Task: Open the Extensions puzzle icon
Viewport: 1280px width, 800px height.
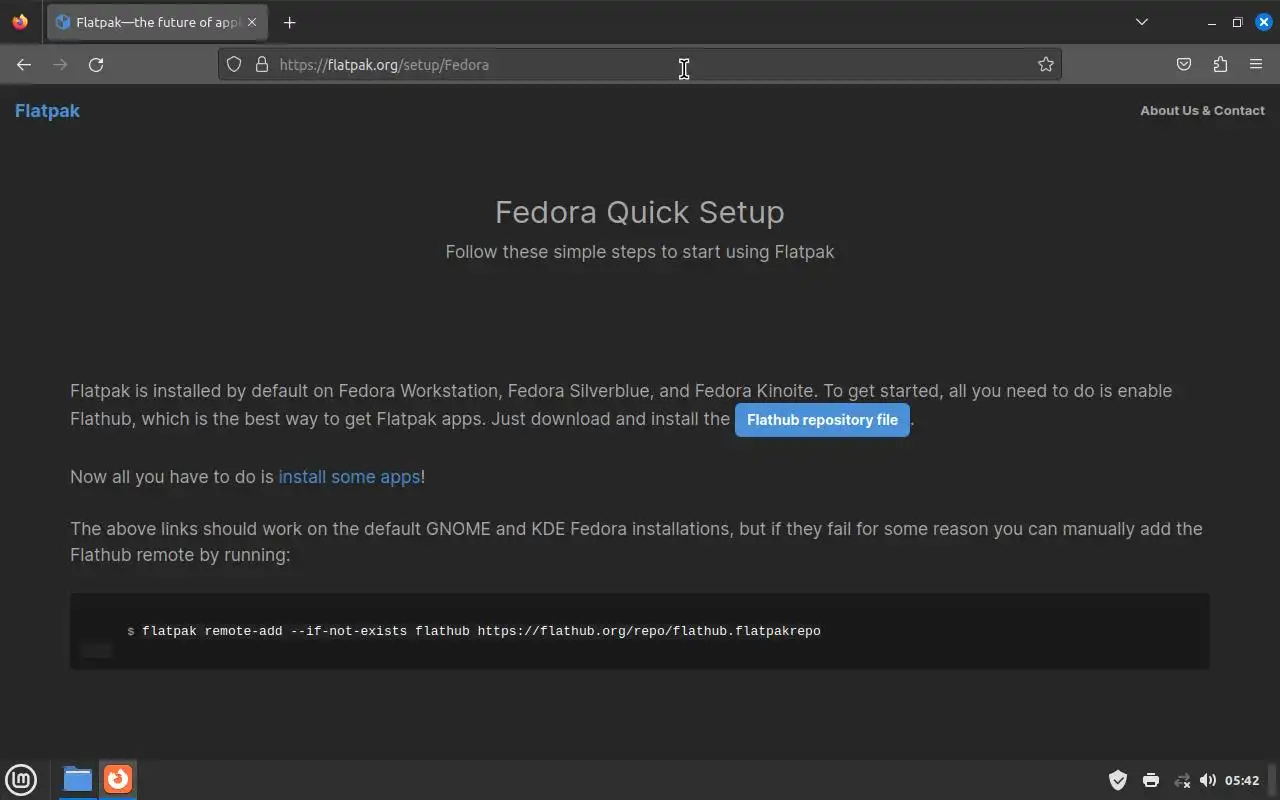Action: (x=1220, y=64)
